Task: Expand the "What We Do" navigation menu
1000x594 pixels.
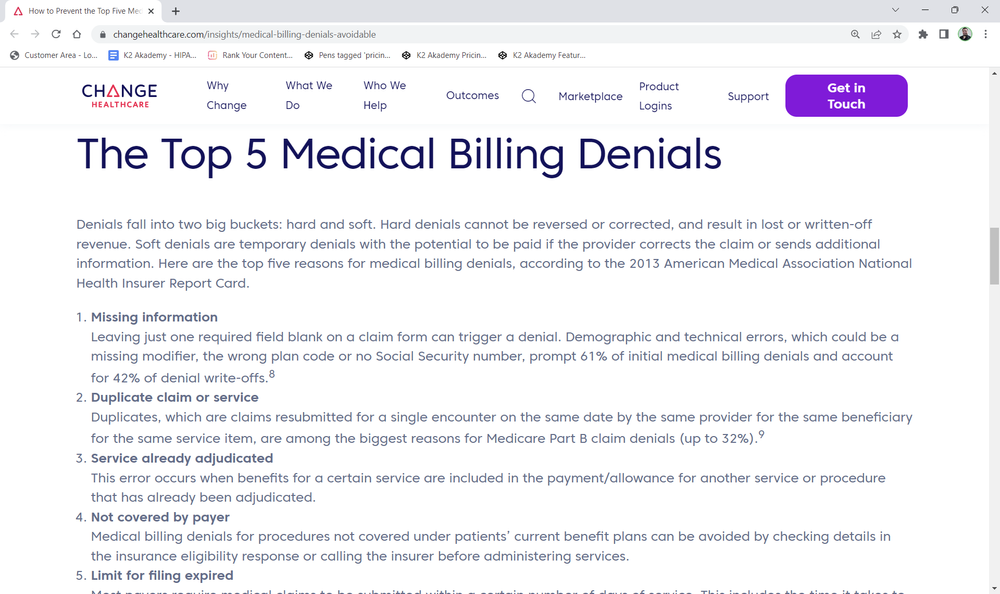Action: tap(309, 95)
